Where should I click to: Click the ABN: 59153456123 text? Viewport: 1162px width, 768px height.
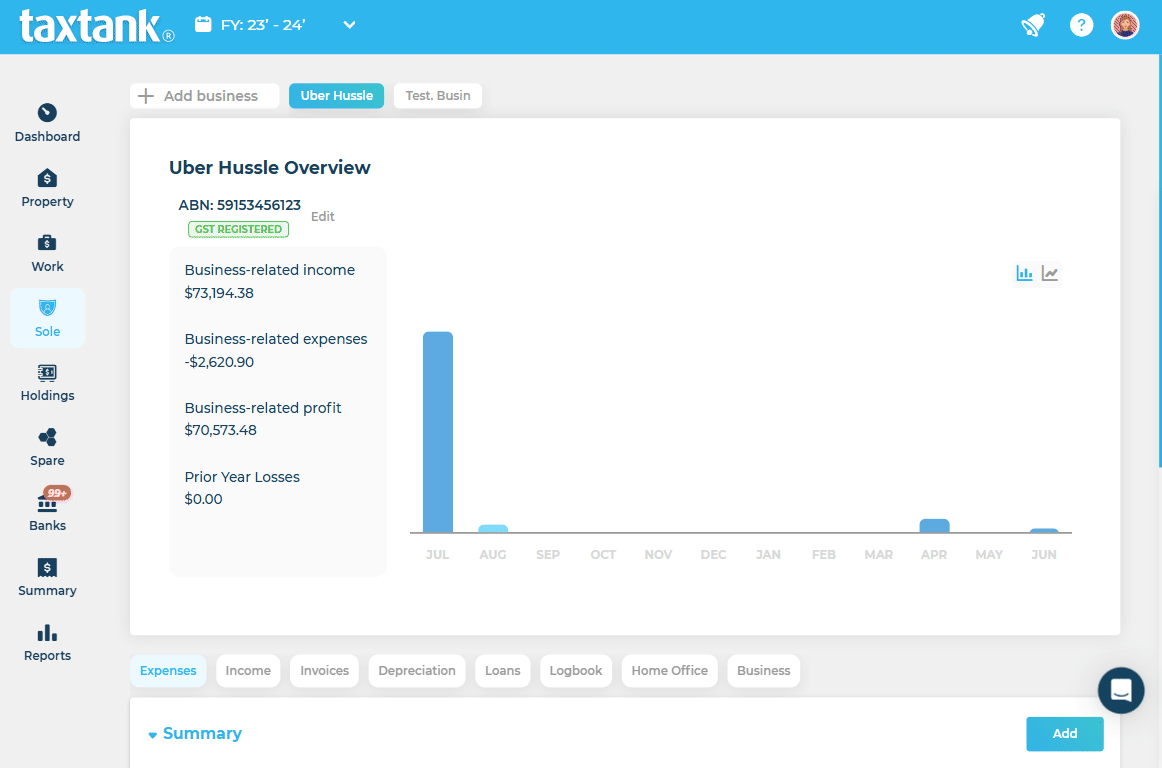(x=239, y=205)
